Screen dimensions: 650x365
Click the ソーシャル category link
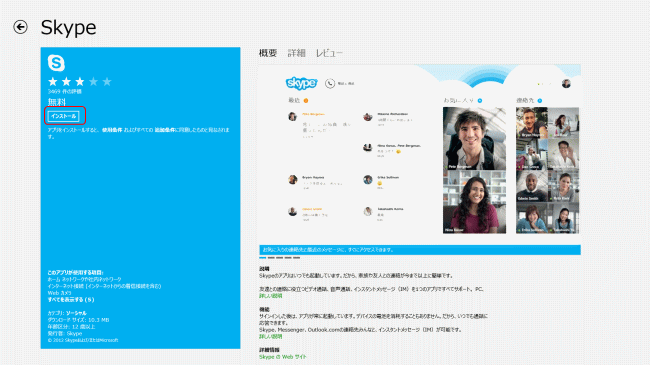click(x=76, y=313)
